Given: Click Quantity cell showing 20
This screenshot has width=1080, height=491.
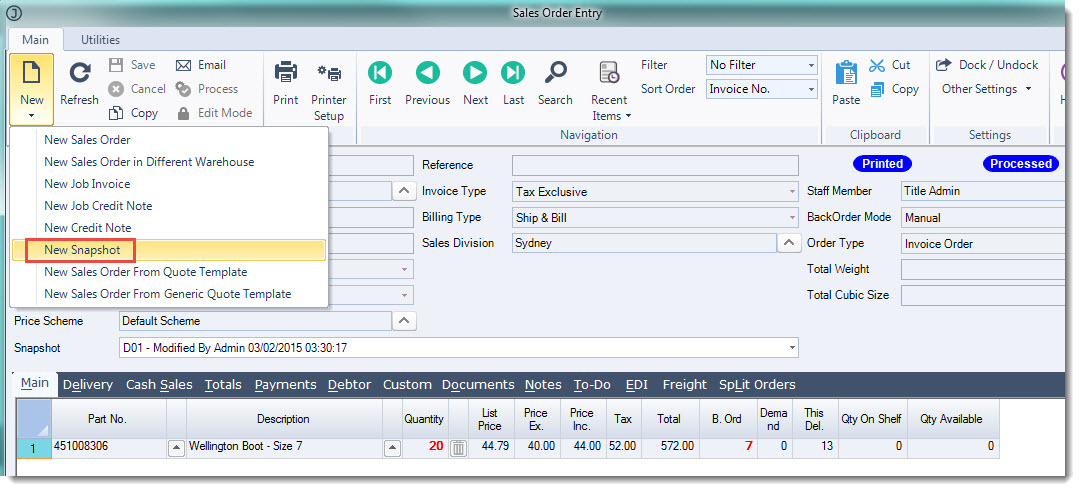Looking at the screenshot, I should pos(425,447).
